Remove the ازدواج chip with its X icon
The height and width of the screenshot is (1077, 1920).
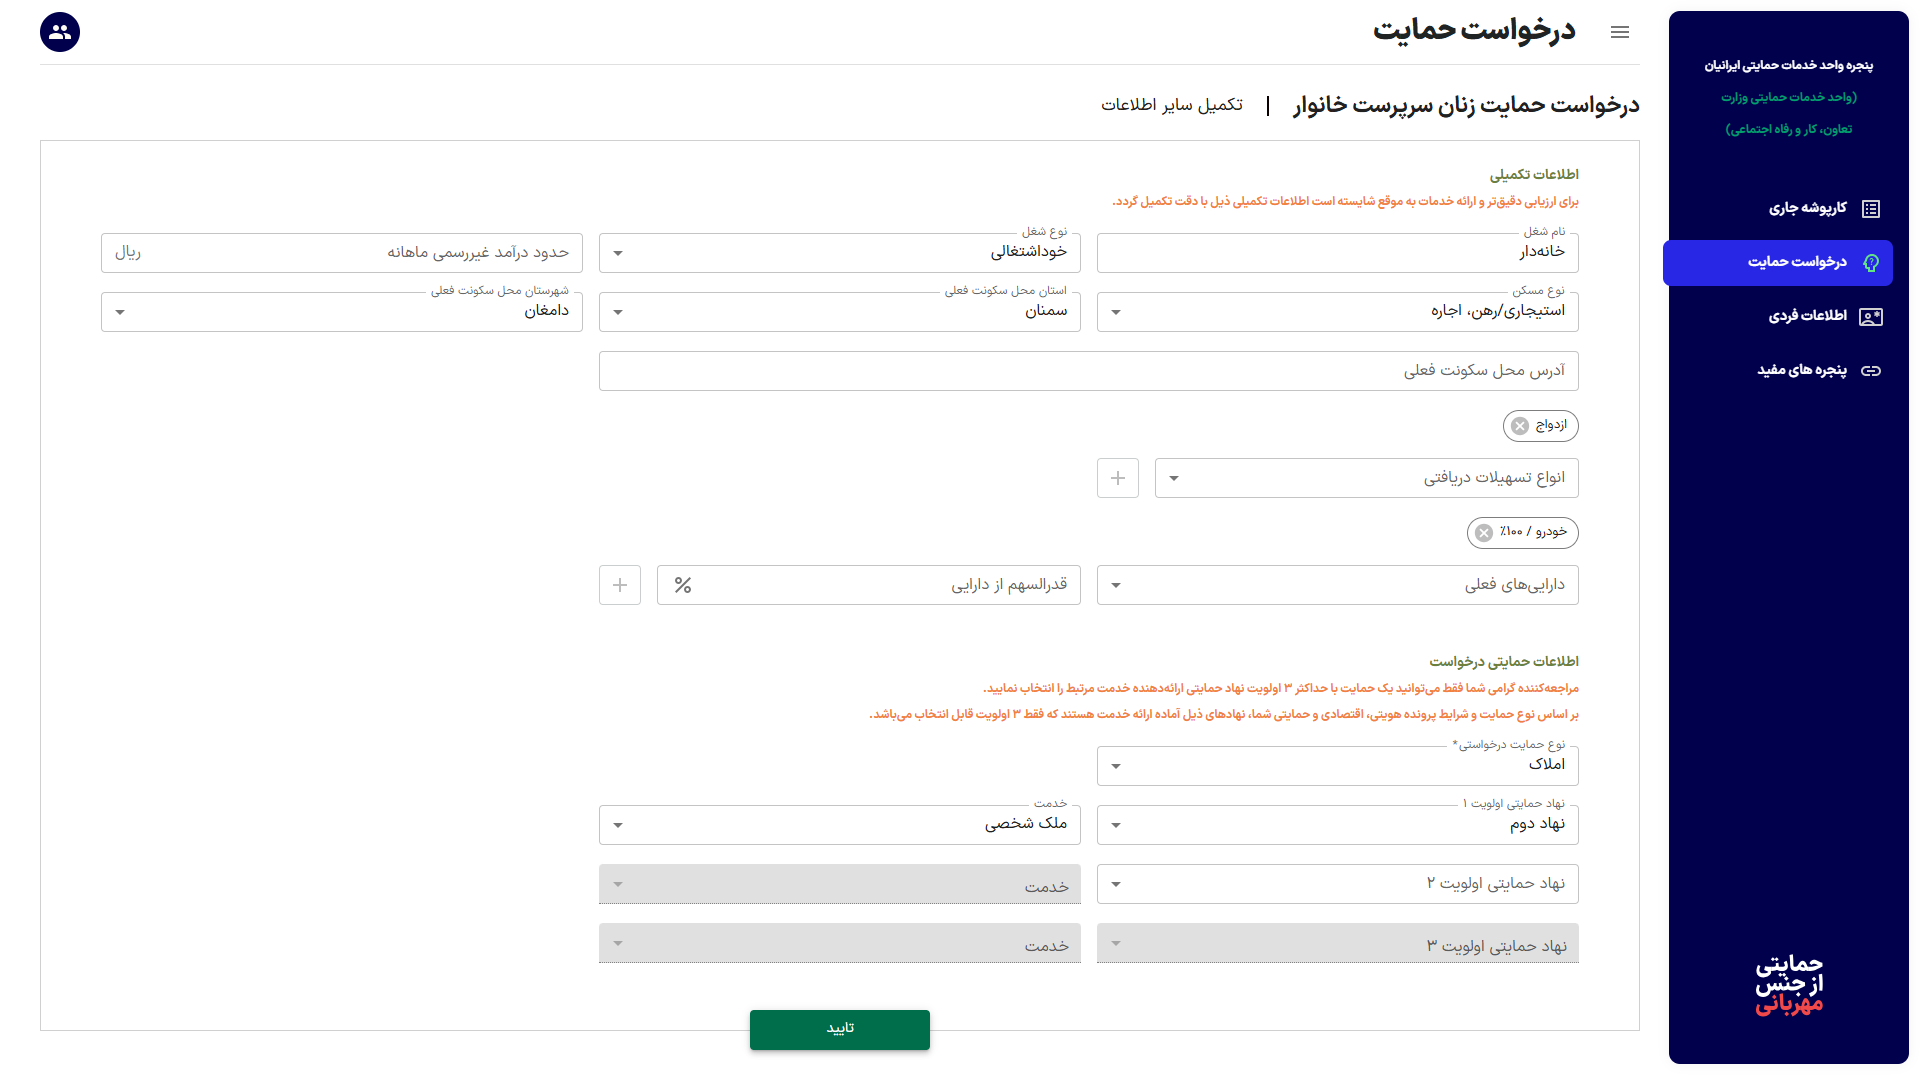(x=1520, y=426)
